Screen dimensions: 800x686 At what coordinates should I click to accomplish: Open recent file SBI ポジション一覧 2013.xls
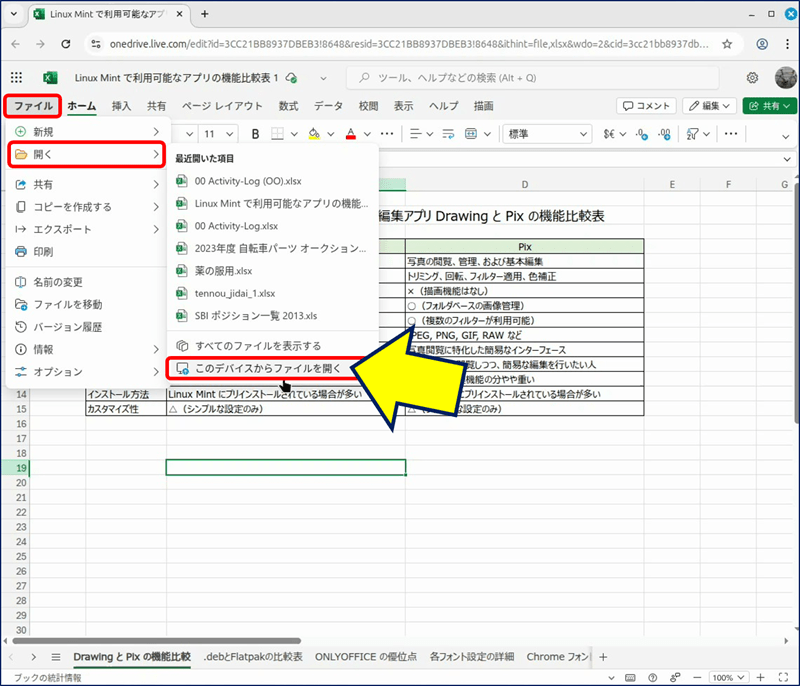coord(272,316)
